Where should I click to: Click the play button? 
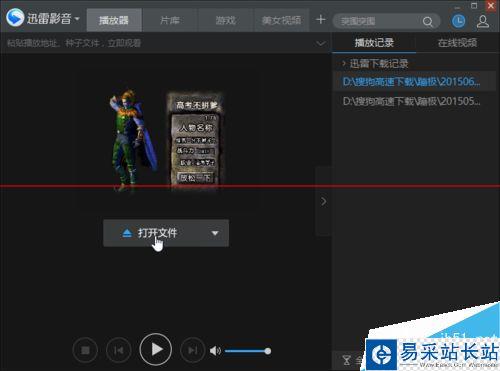pyautogui.click(x=156, y=349)
